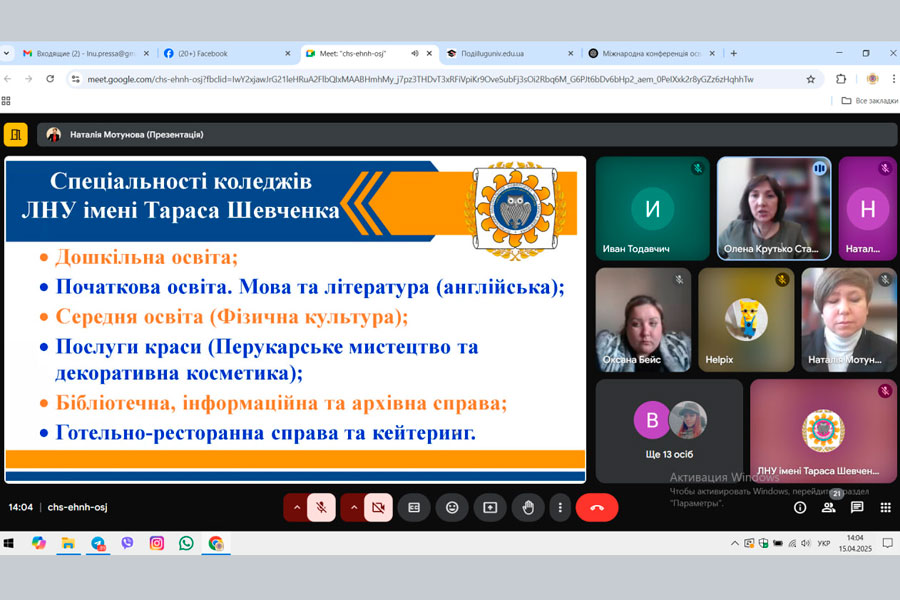The image size is (900, 600).
Task: Open the meeting details info icon
Action: pos(800,508)
